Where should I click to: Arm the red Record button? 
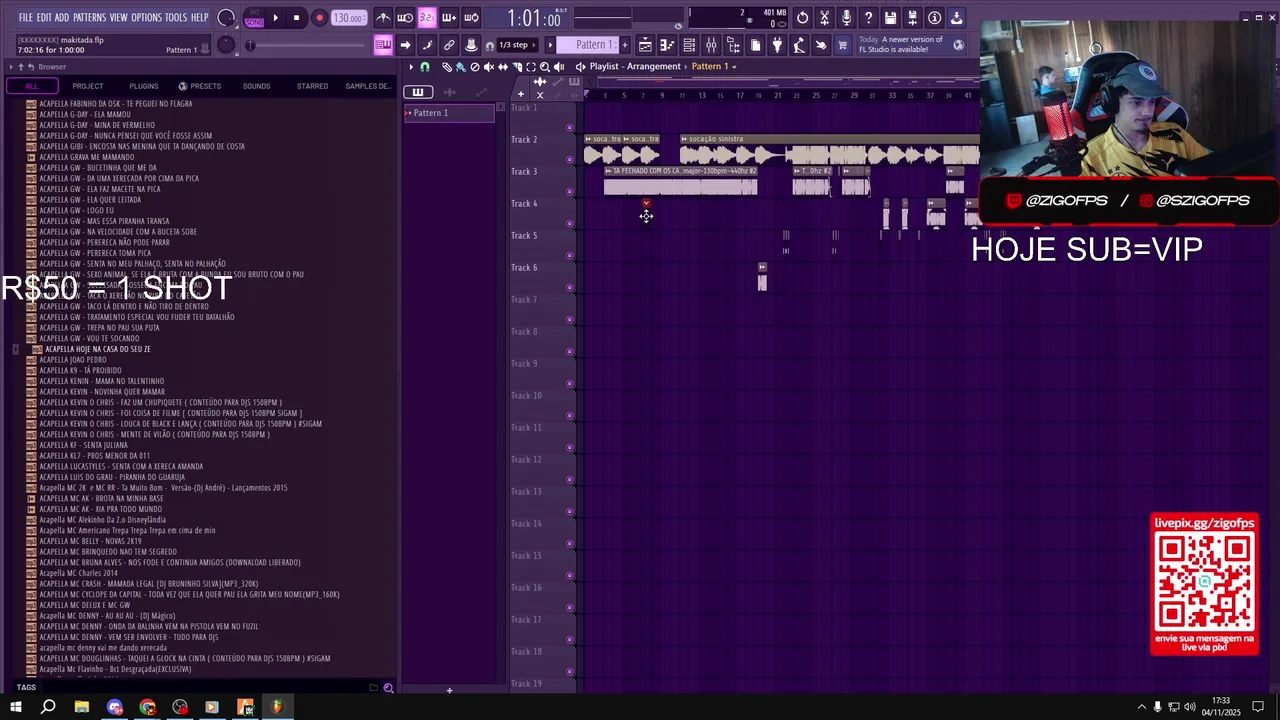tap(319, 18)
